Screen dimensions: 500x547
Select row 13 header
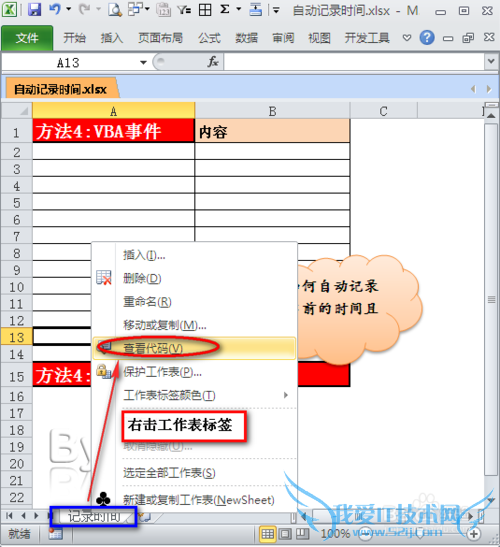(17, 337)
